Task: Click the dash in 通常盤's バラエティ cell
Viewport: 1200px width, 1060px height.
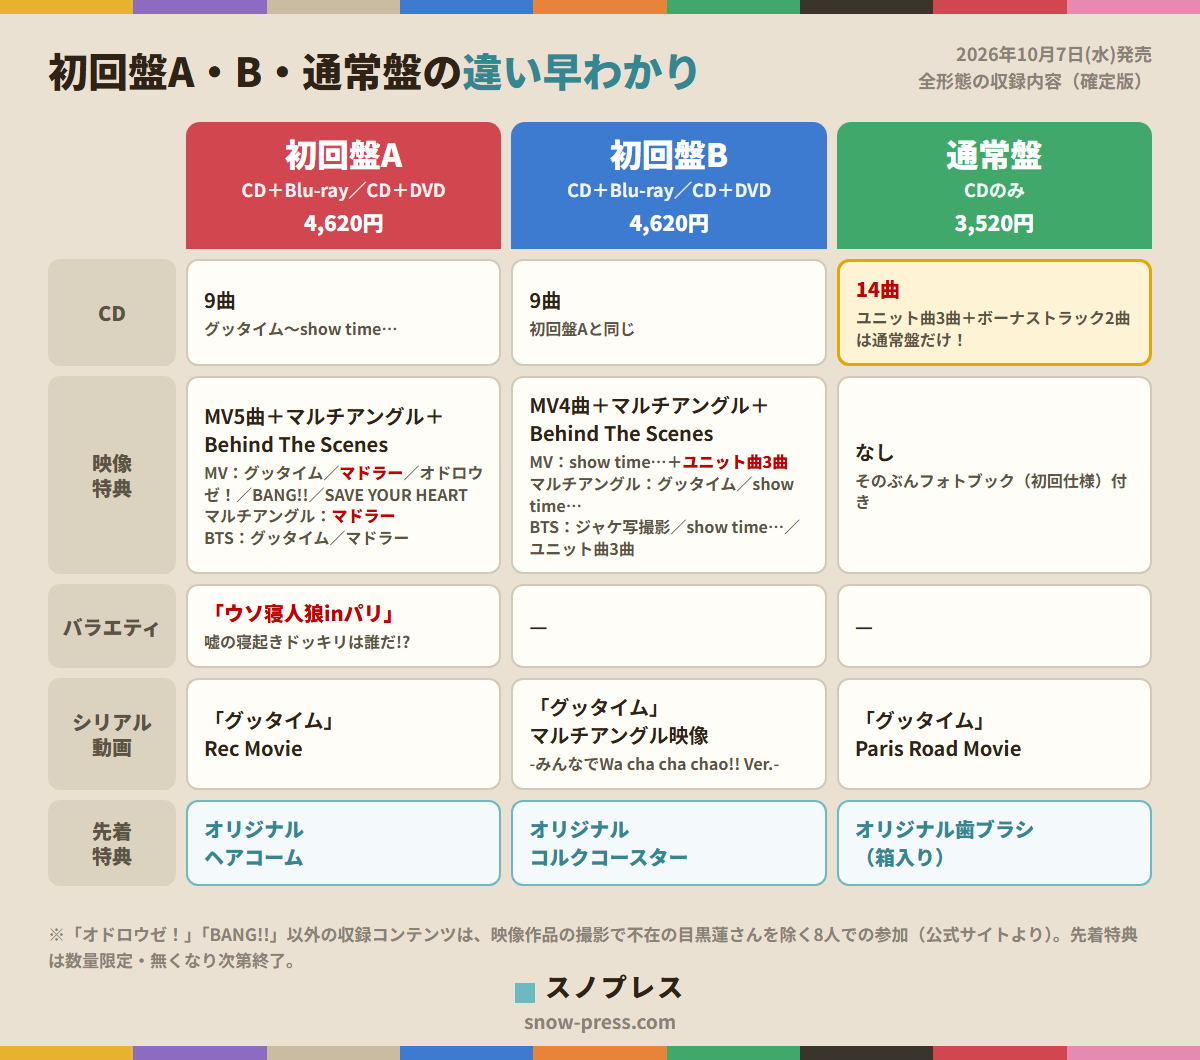Action: pos(864,628)
